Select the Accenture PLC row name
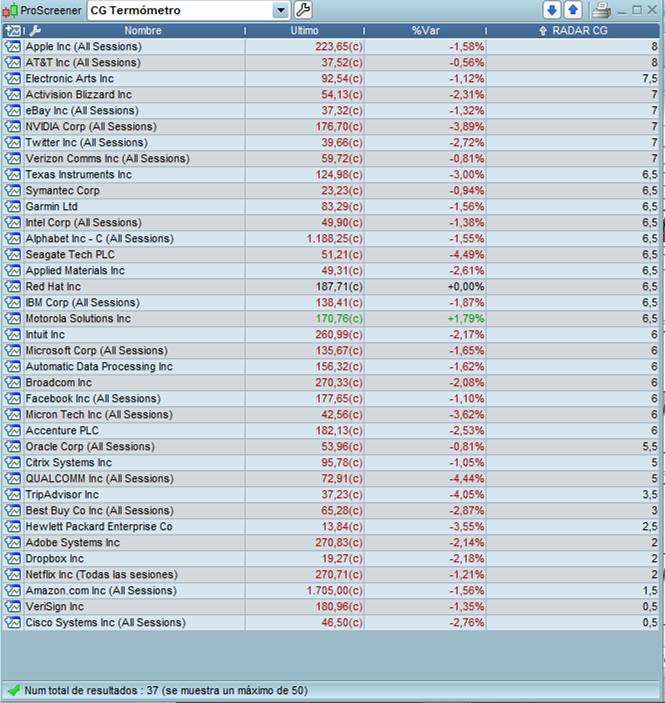 (x=62, y=430)
